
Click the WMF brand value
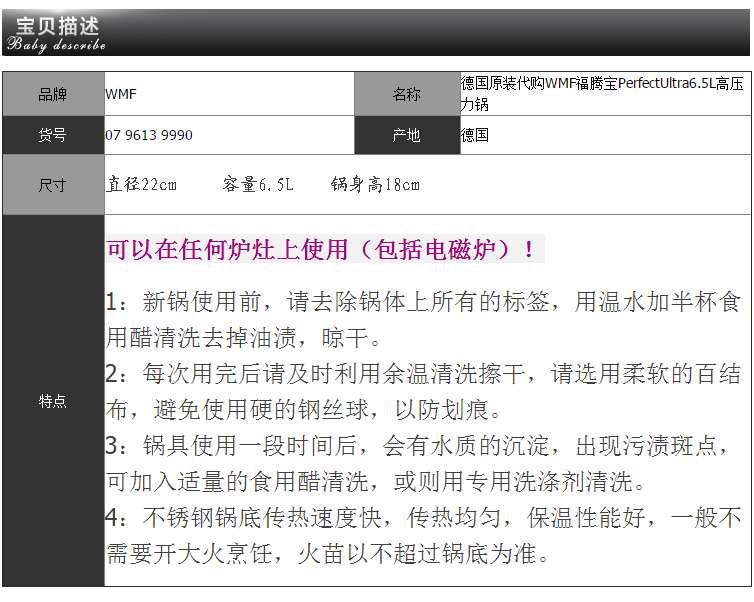click(121, 94)
